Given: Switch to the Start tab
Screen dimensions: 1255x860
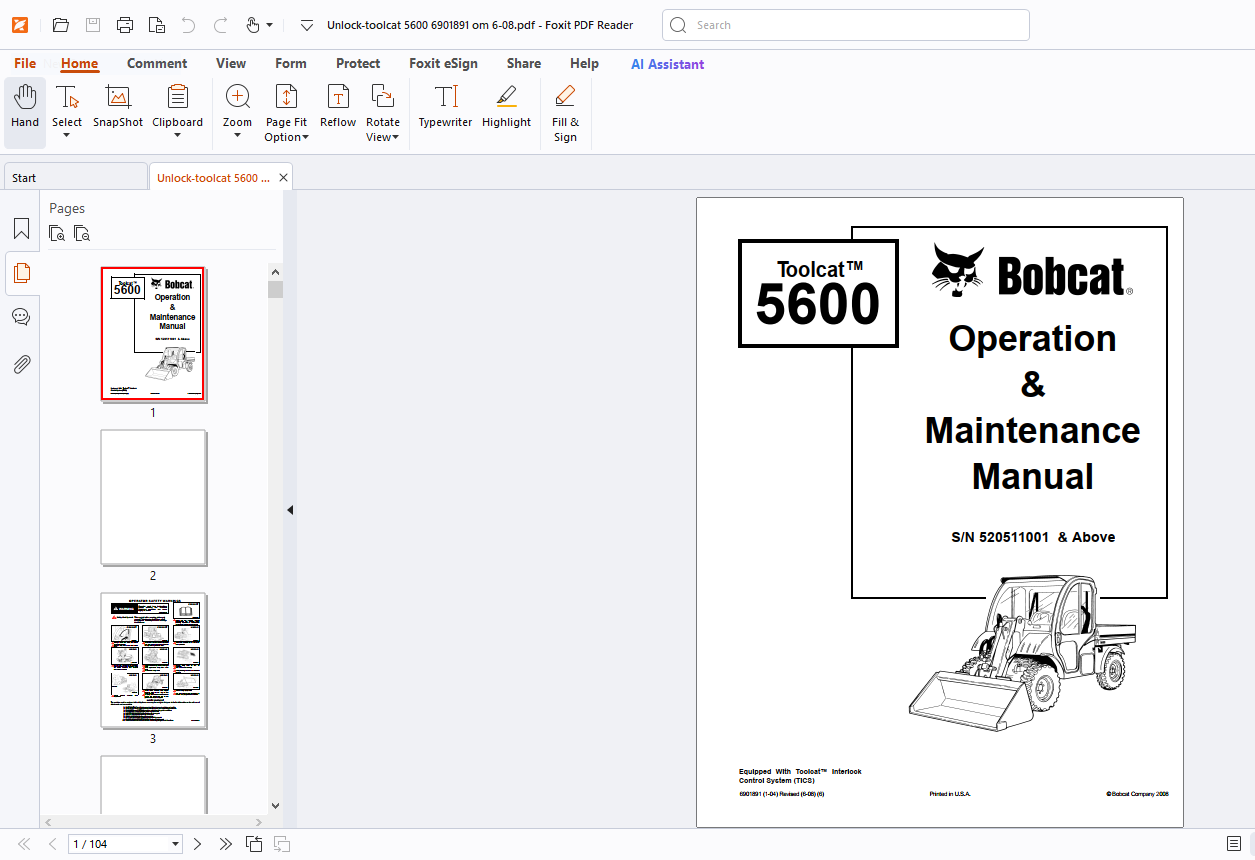Looking at the screenshot, I should 75,177.
